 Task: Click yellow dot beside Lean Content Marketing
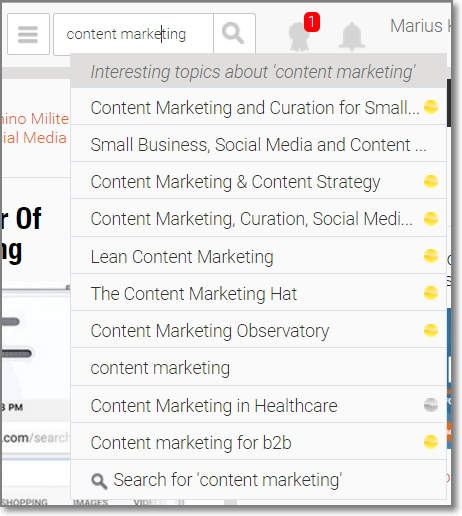(x=431, y=256)
